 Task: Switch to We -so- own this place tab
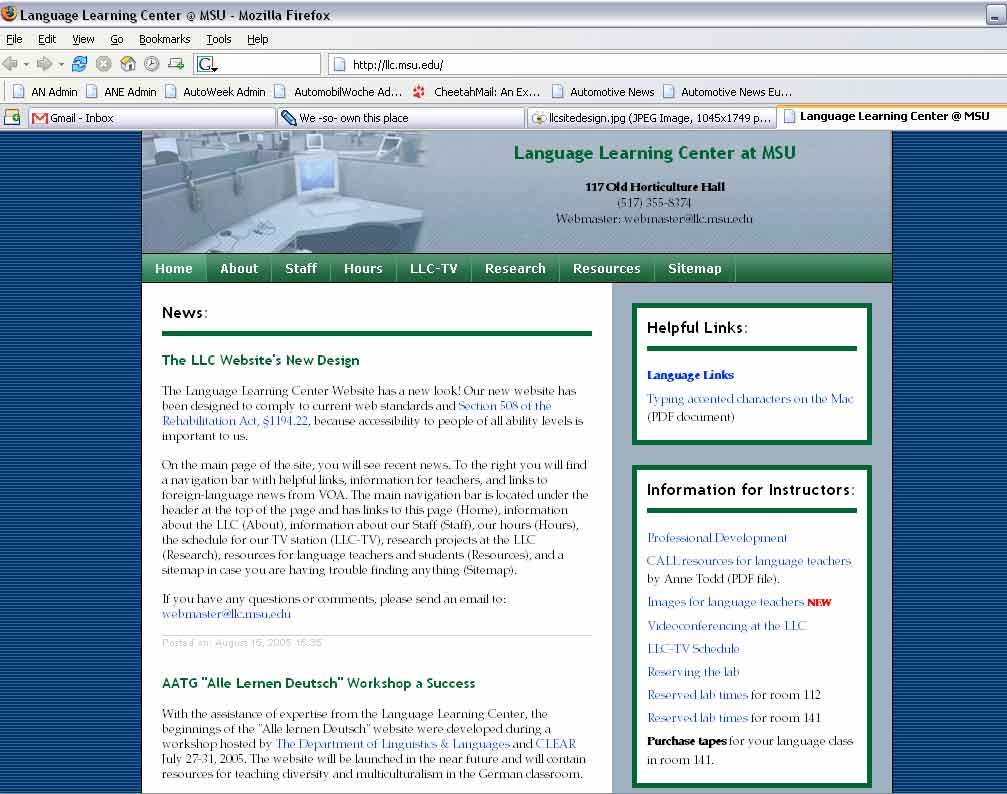pyautogui.click(x=401, y=118)
